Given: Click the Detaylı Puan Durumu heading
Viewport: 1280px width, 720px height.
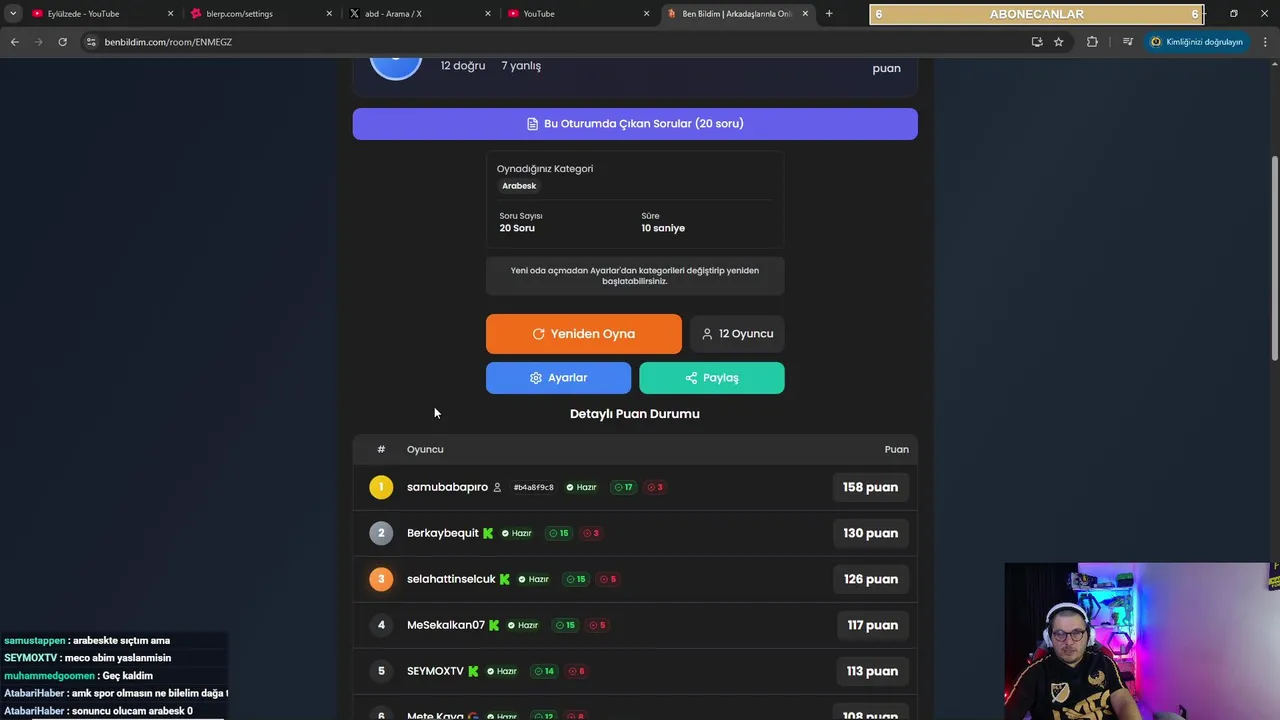Looking at the screenshot, I should pyautogui.click(x=635, y=414).
